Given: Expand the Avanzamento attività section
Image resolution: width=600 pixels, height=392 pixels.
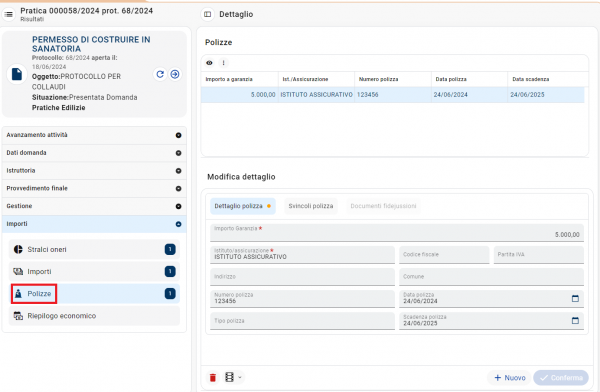Looking at the screenshot, I should point(94,135).
